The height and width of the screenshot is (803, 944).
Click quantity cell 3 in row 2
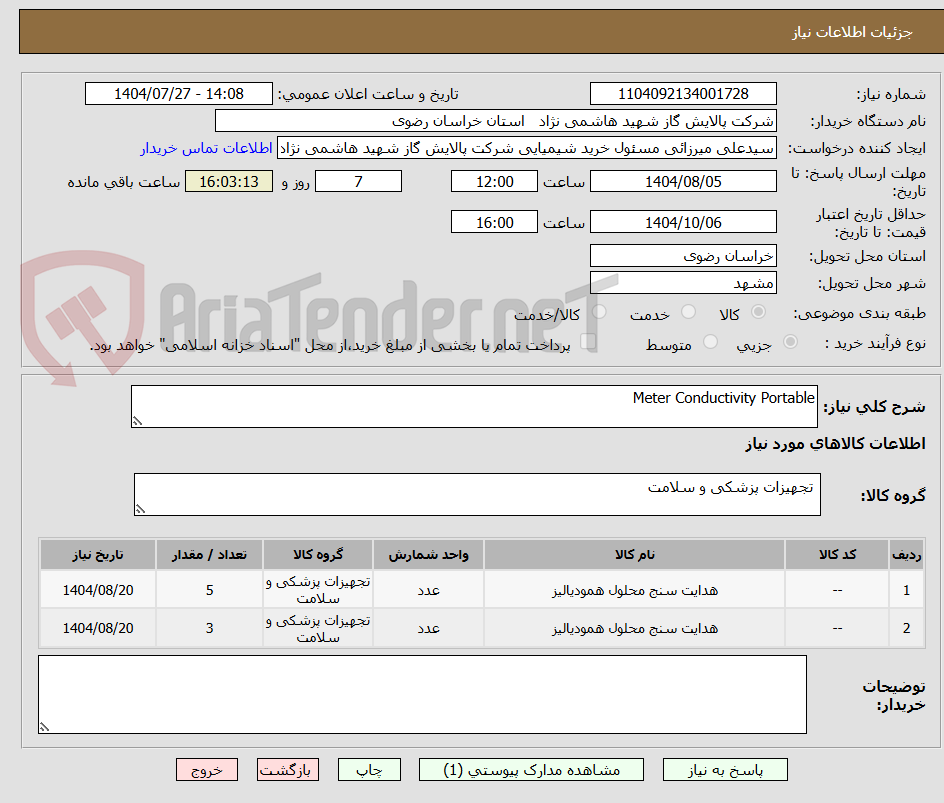(x=210, y=628)
